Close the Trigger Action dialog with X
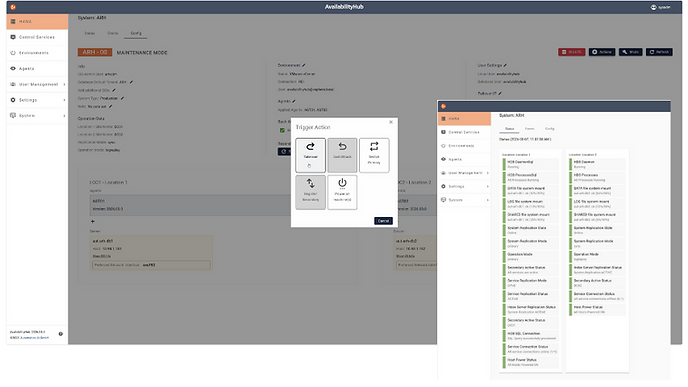Viewport: 688px width, 387px height. pyautogui.click(x=391, y=122)
